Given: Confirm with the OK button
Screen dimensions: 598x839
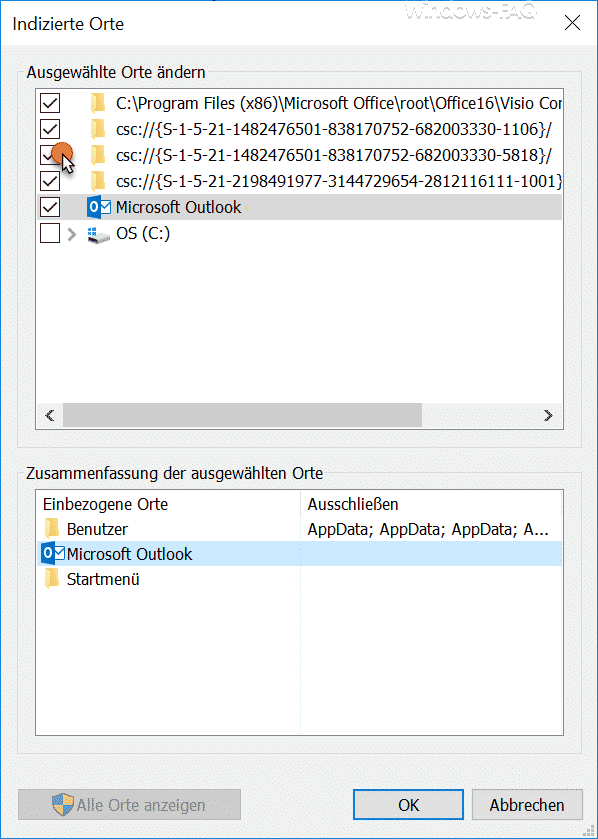Looking at the screenshot, I should (409, 805).
